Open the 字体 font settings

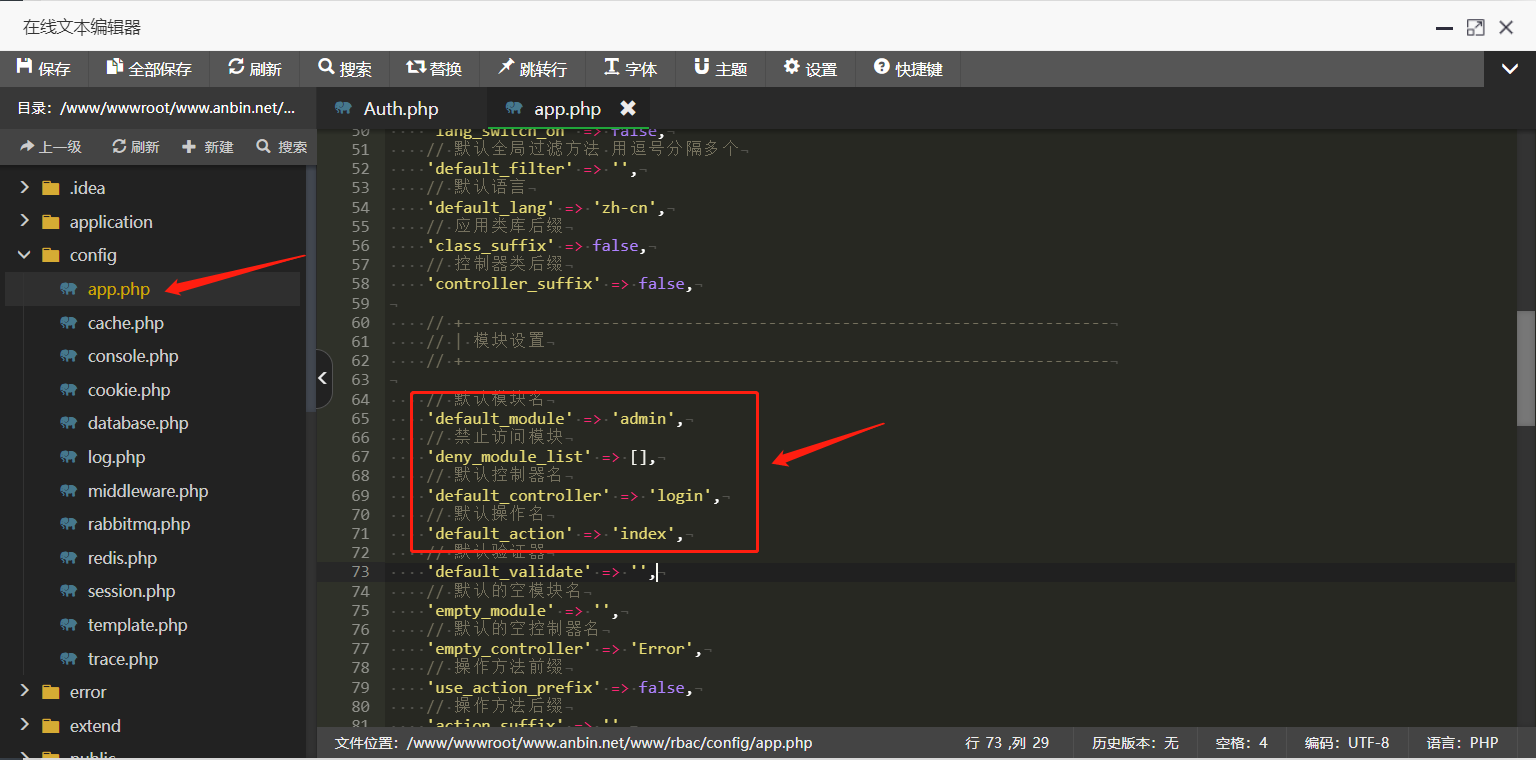(x=631, y=69)
